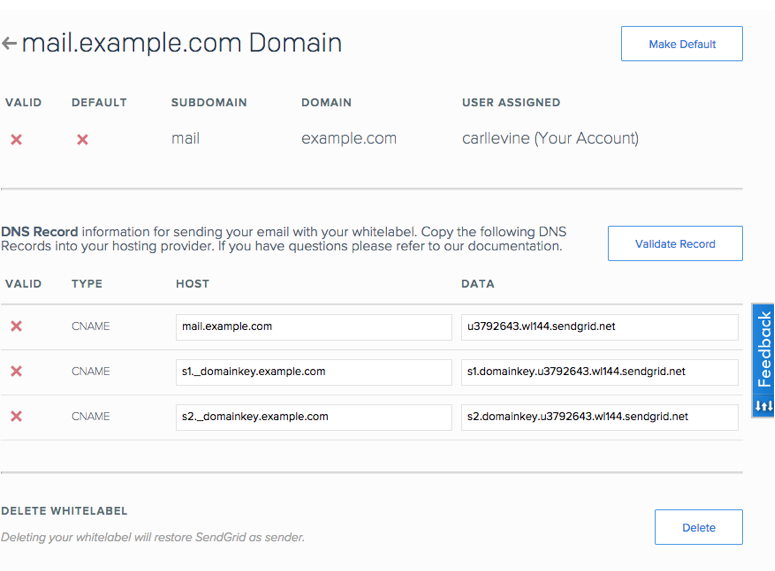Delete the whitelabel with the Delete button
This screenshot has width=775, height=571.
point(698,527)
